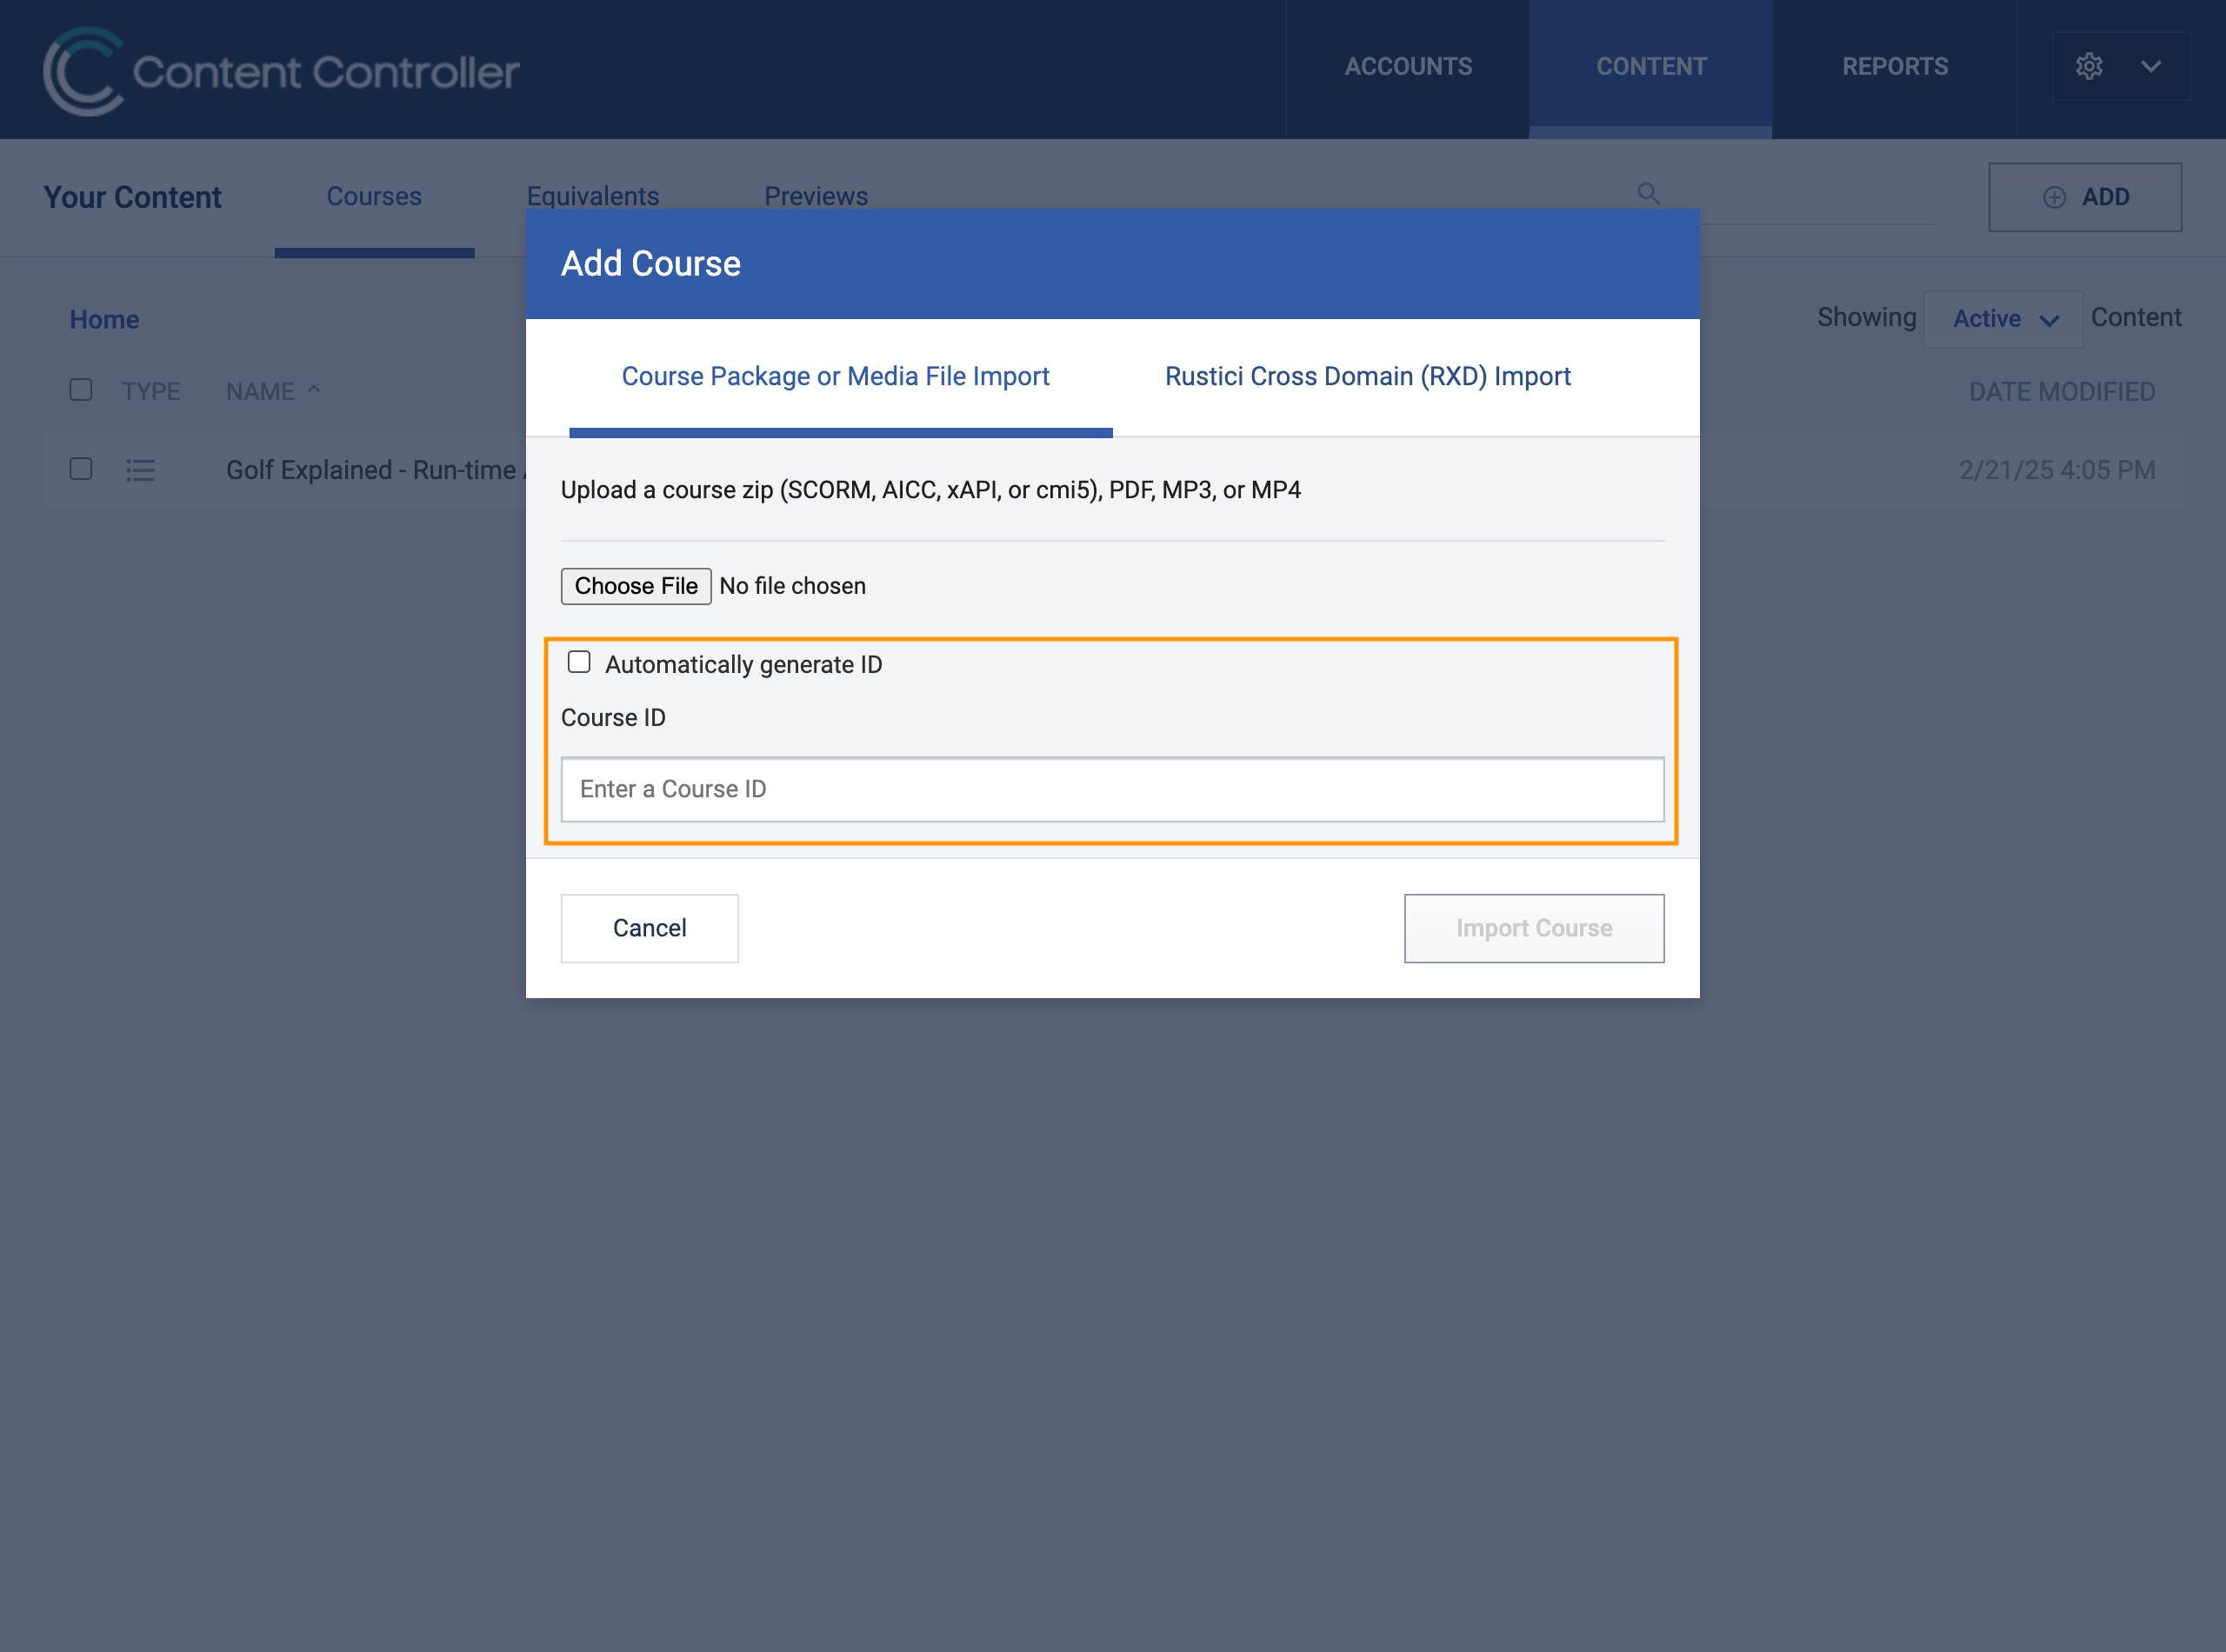The image size is (2226, 1652).
Task: Go to the REPORTS section
Action: click(1894, 67)
